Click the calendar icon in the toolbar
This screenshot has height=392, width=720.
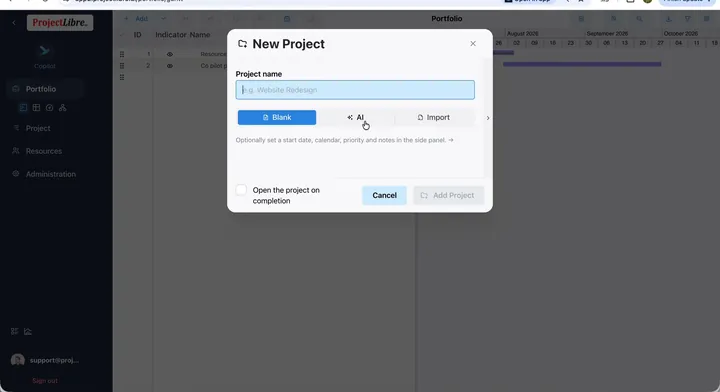287,19
